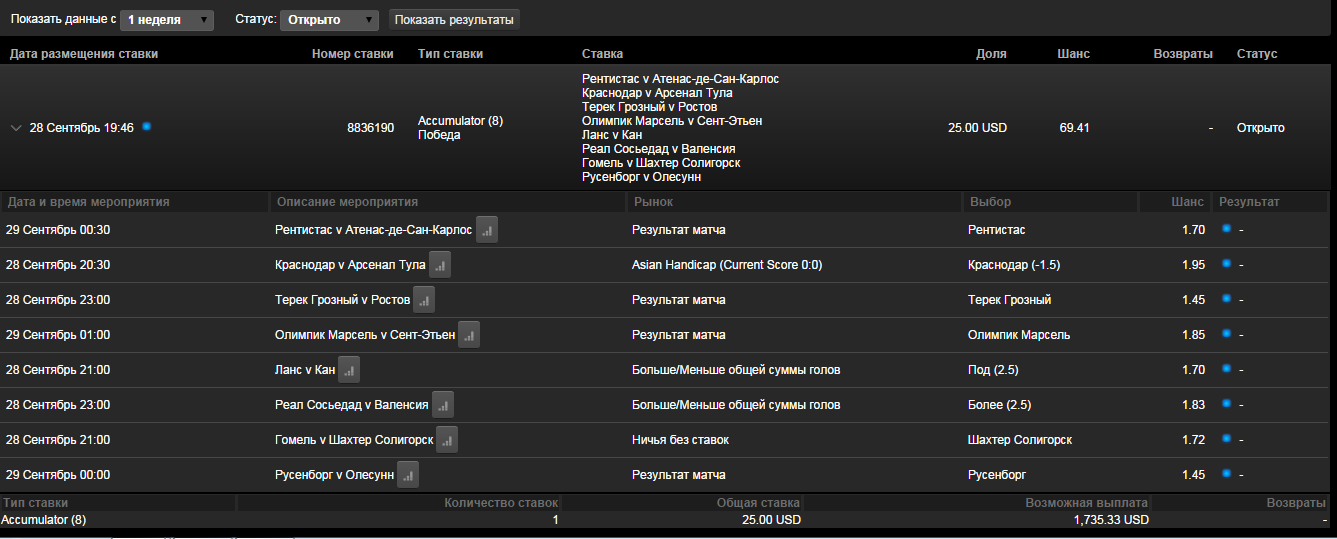Click odds 1.72 in Гомель row
1337x539 pixels.
[x=1193, y=440]
